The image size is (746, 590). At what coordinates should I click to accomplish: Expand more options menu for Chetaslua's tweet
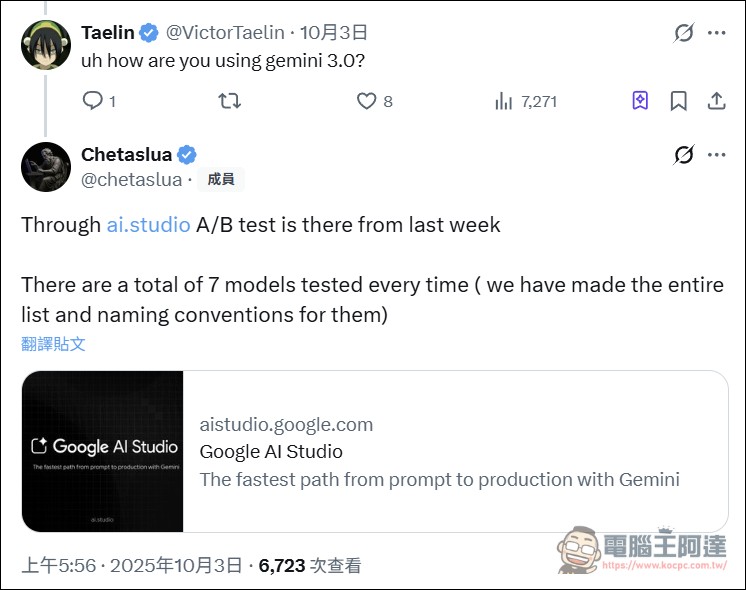[717, 155]
